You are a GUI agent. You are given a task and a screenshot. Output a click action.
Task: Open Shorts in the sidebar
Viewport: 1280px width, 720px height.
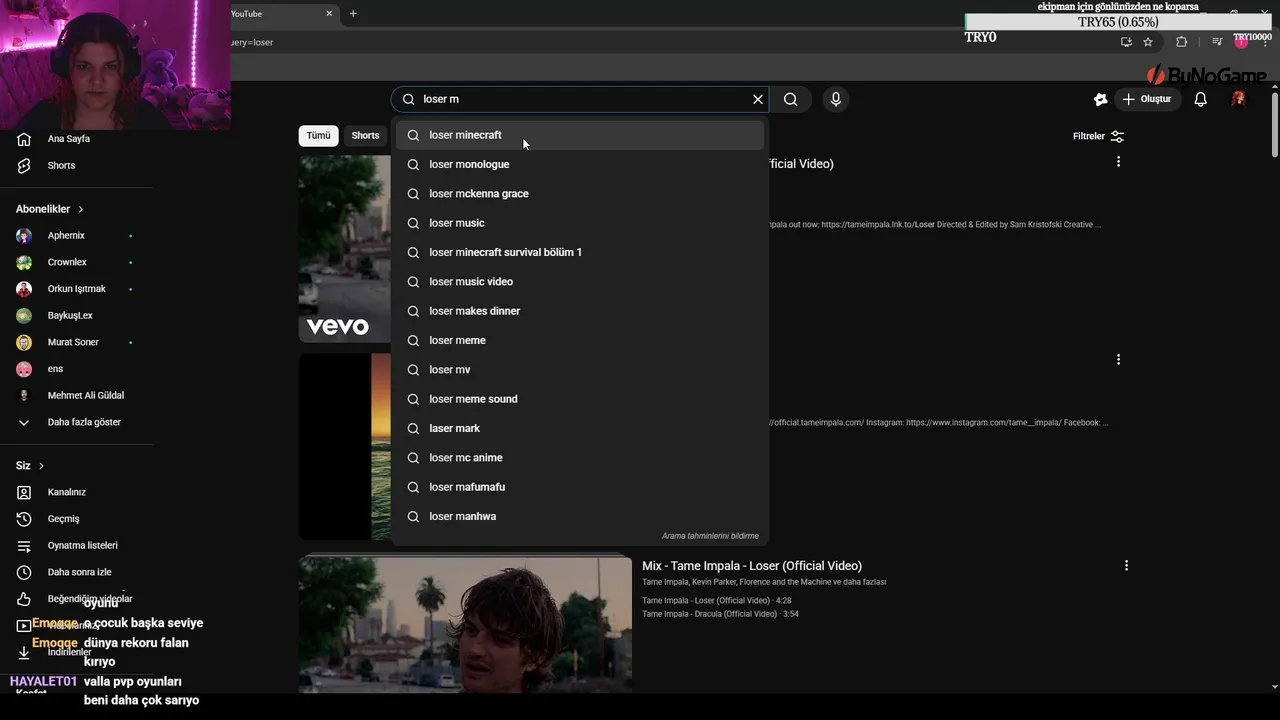[x=76, y=166]
